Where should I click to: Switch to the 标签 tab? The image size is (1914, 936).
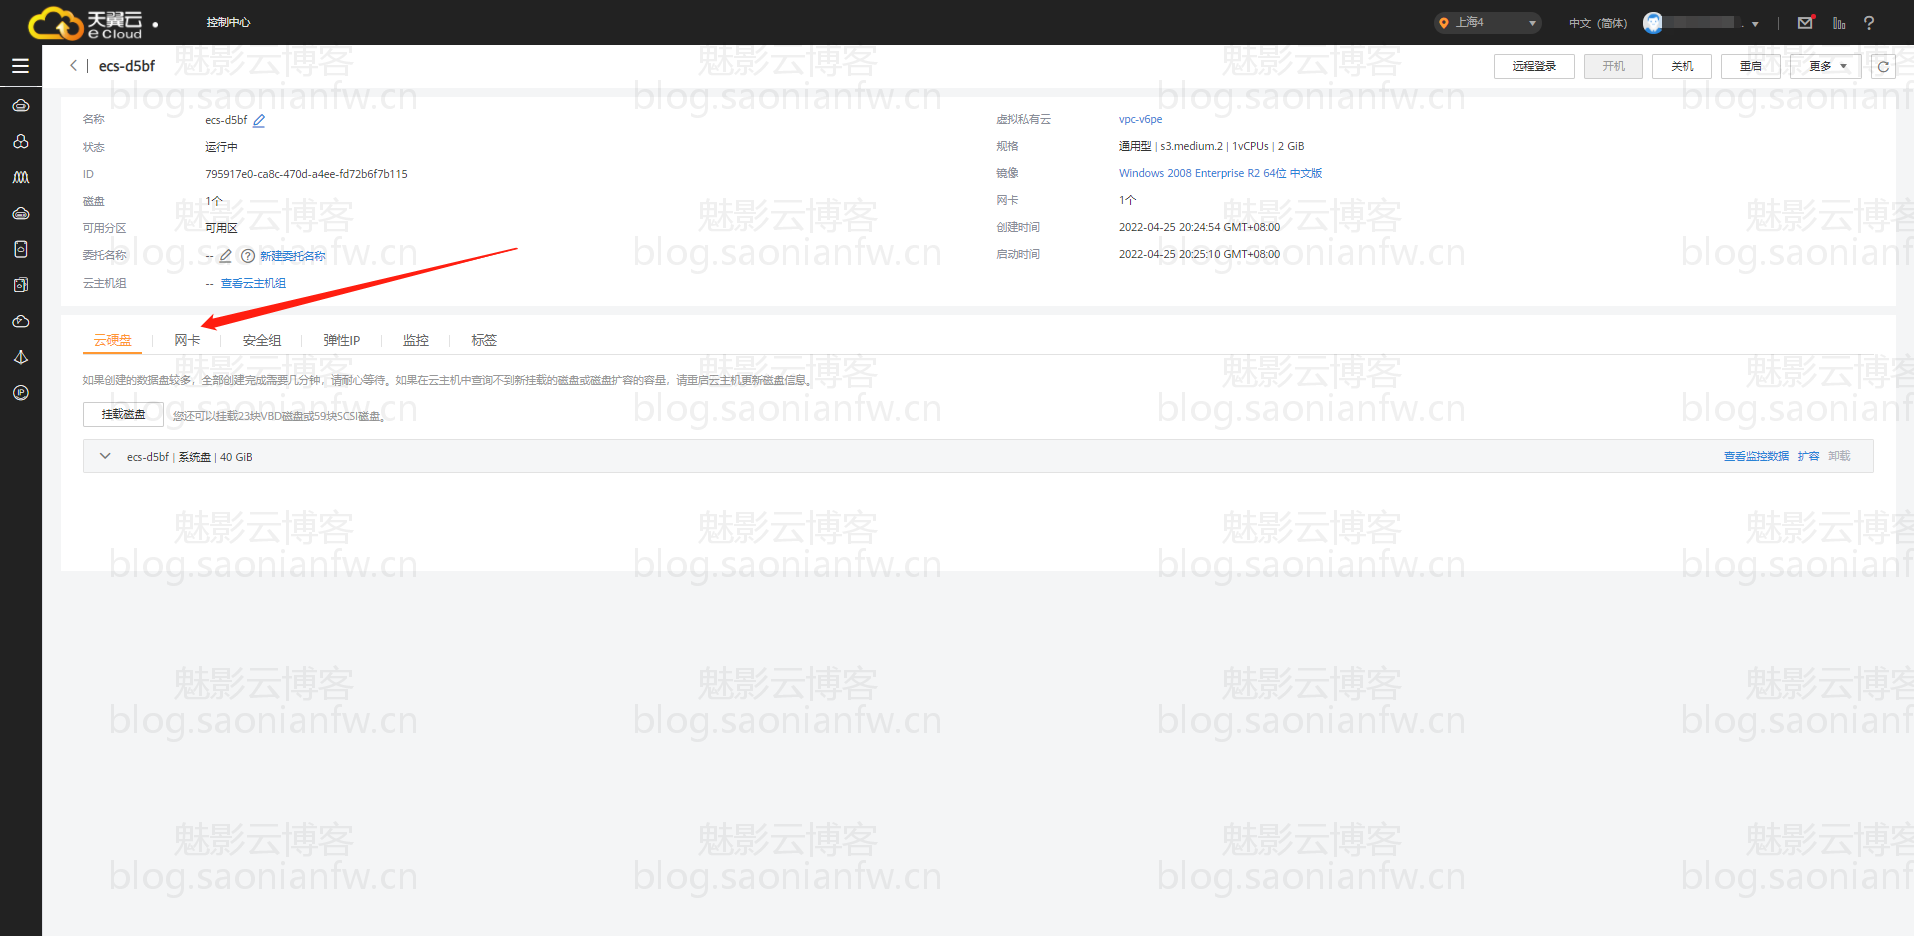[x=484, y=340]
